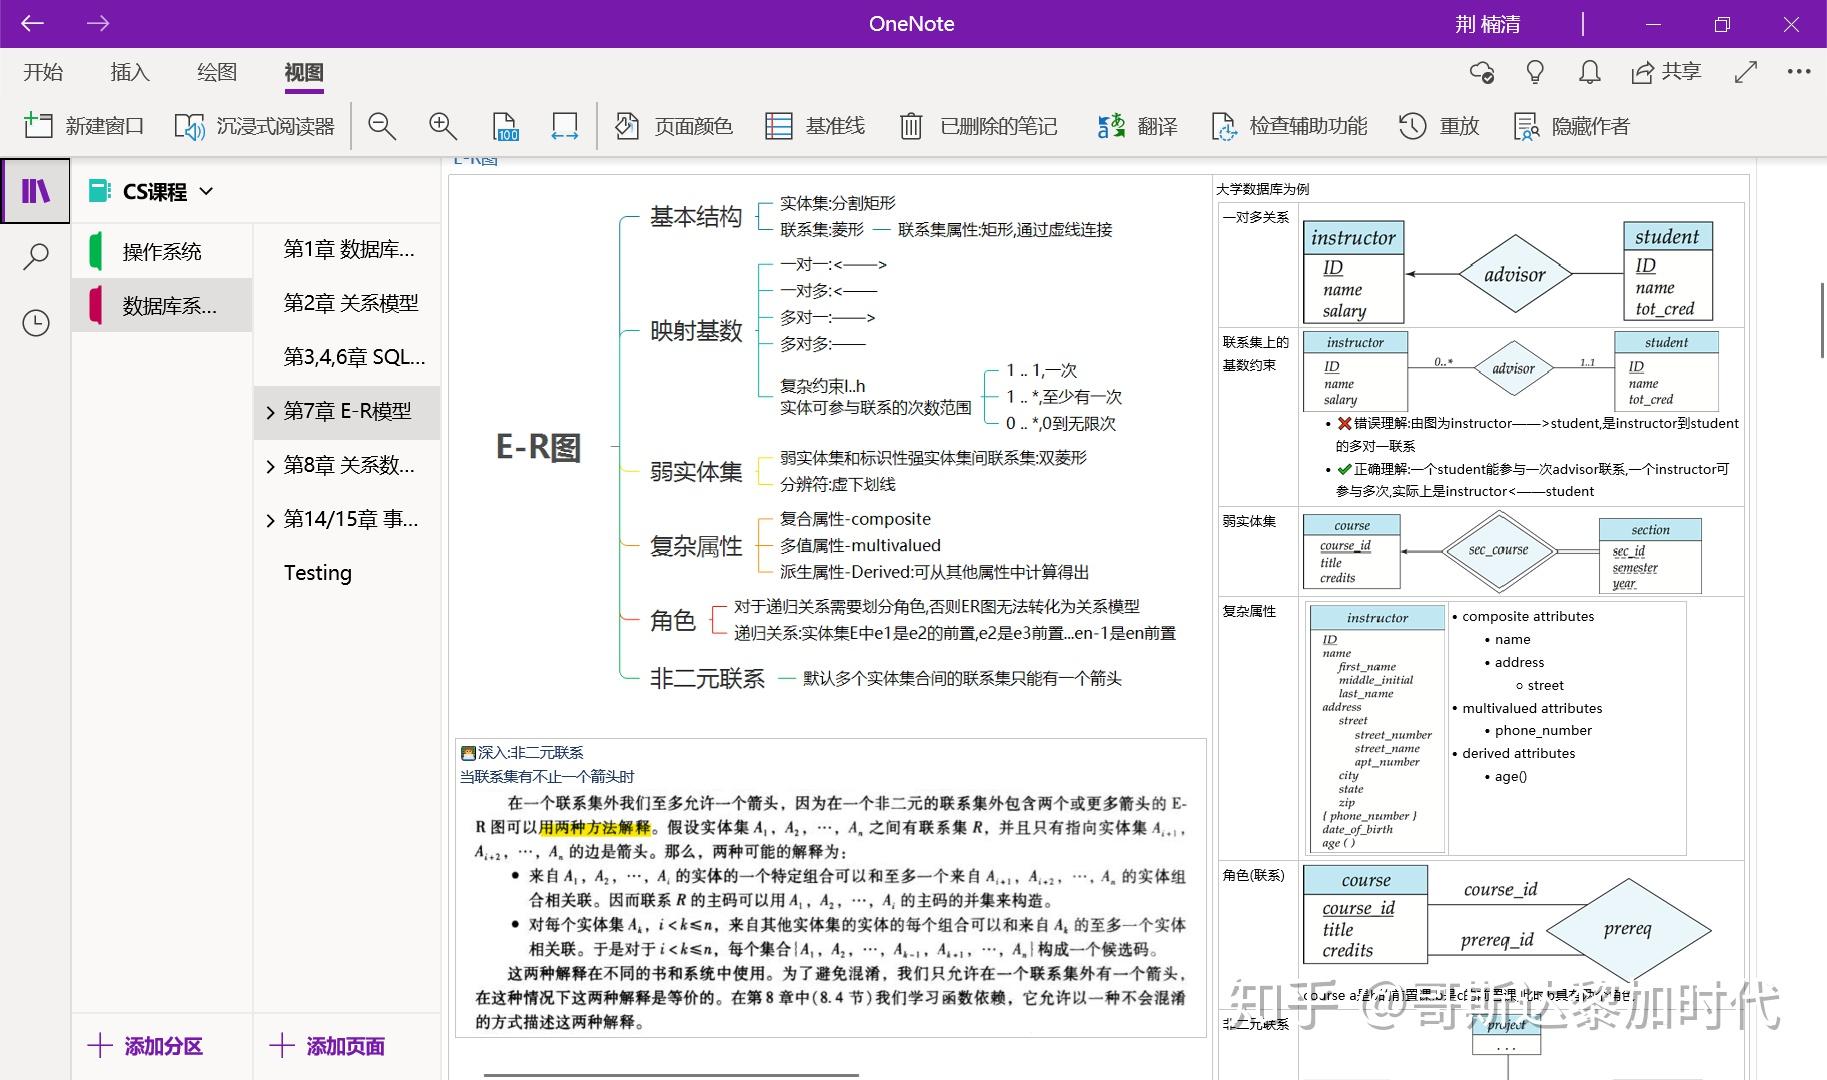Image resolution: width=1827 pixels, height=1080 pixels.
Task: Switch to the 开始 (Home) tab
Action: pos(43,72)
